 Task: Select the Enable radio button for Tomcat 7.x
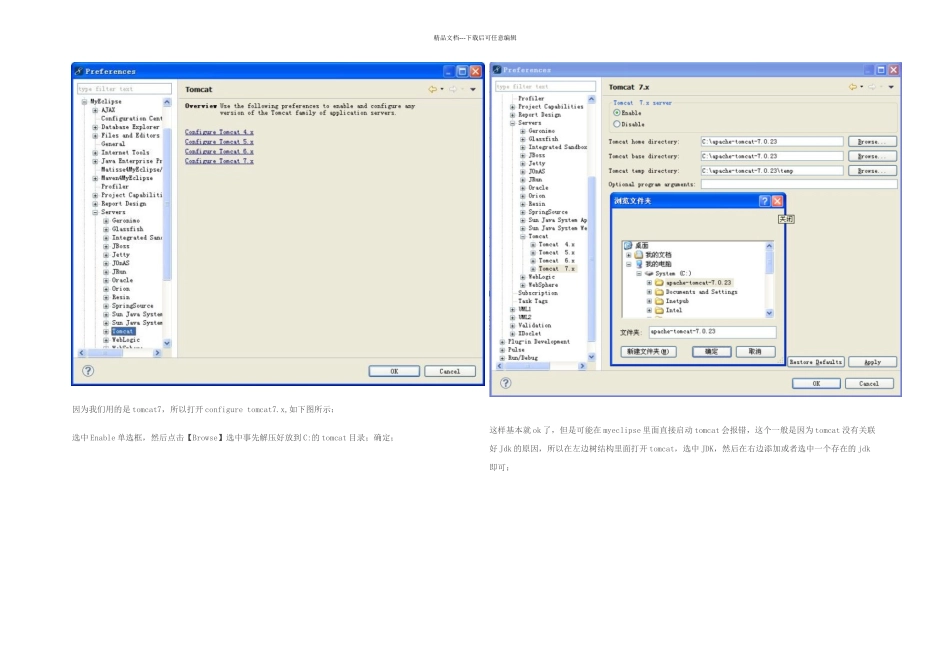coord(616,113)
